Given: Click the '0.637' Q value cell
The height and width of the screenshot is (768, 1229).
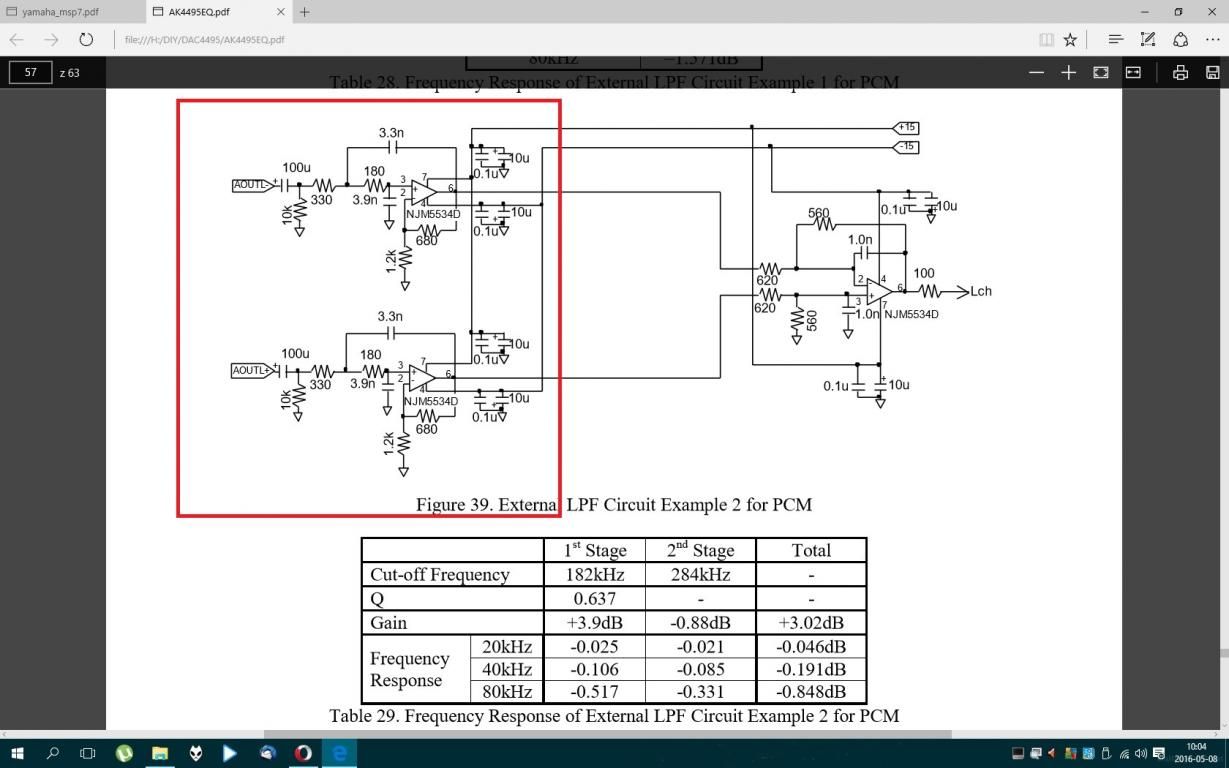Looking at the screenshot, I should (595, 598).
